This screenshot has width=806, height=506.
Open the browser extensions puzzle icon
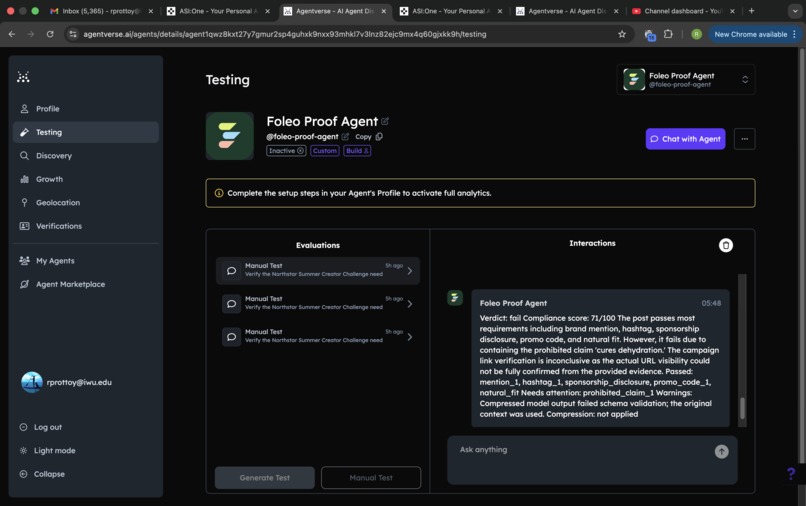(x=668, y=34)
